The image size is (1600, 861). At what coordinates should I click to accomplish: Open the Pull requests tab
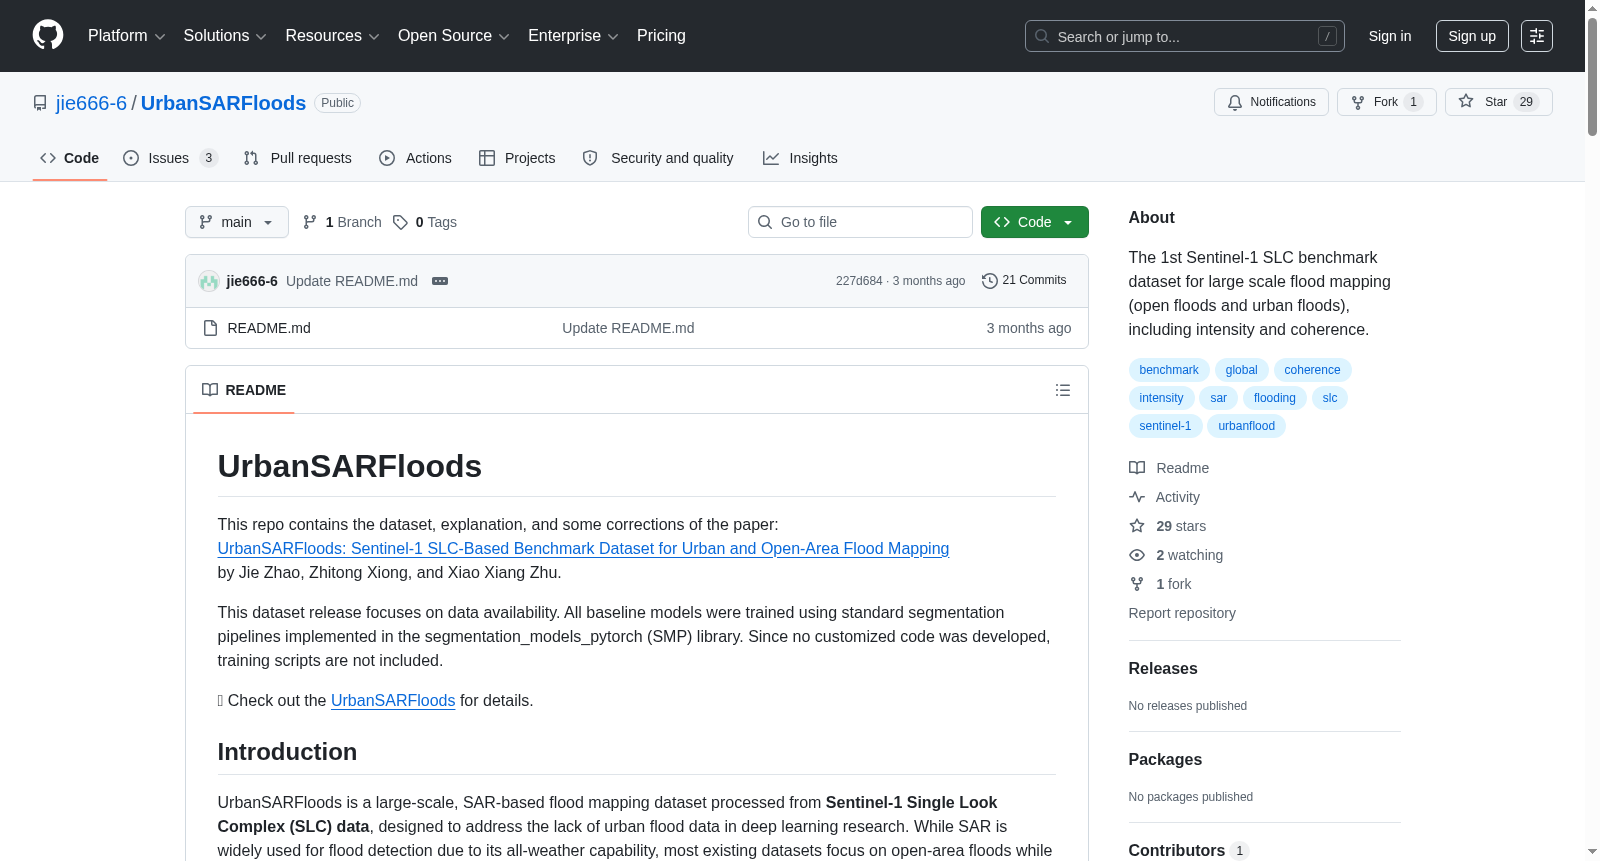point(298,158)
